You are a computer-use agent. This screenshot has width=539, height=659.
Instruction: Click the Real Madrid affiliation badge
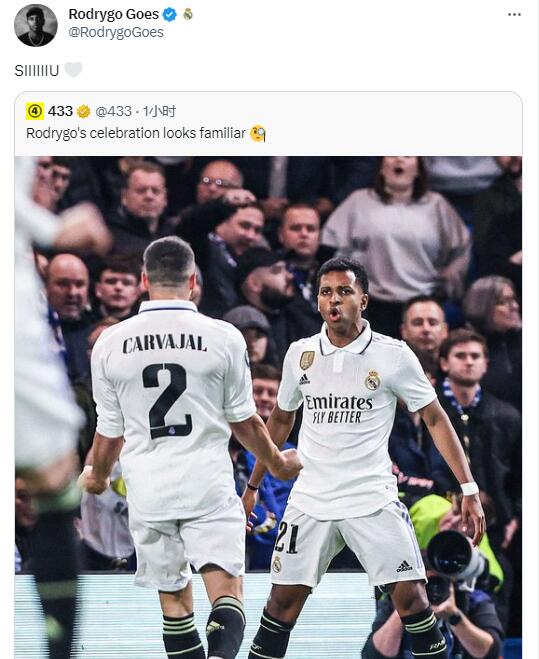tap(188, 15)
